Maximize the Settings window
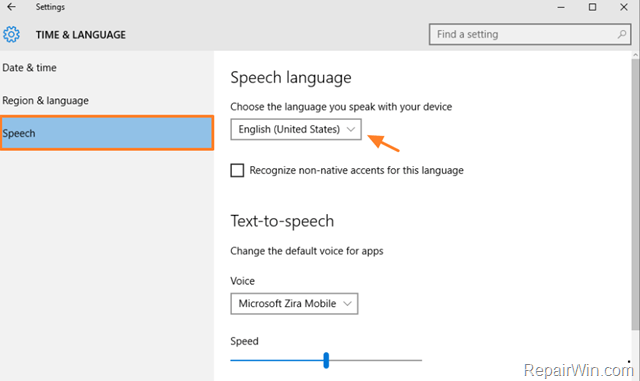Image resolution: width=640 pixels, height=381 pixels. tap(592, 7)
